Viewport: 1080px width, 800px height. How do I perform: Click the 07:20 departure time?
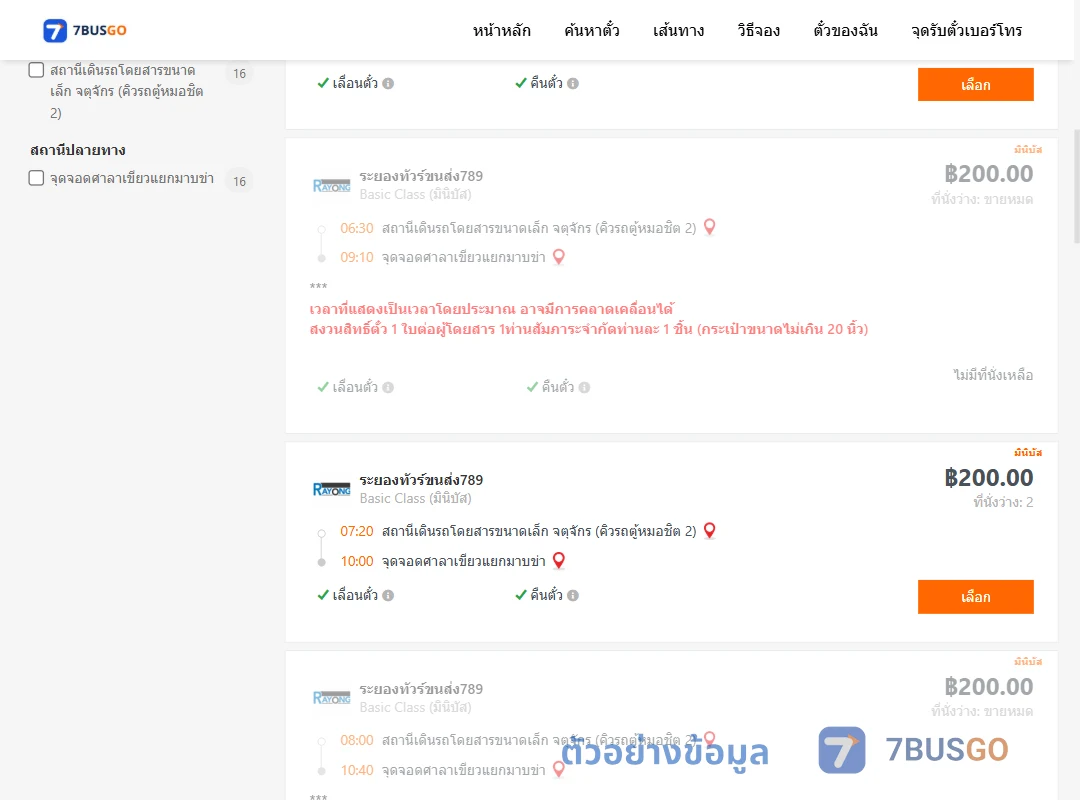pos(357,531)
